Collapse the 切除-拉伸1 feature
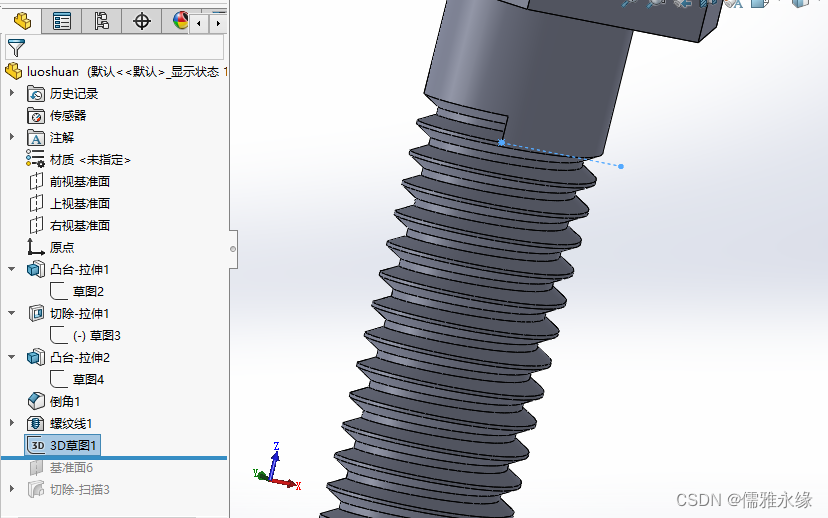 click(x=12, y=313)
